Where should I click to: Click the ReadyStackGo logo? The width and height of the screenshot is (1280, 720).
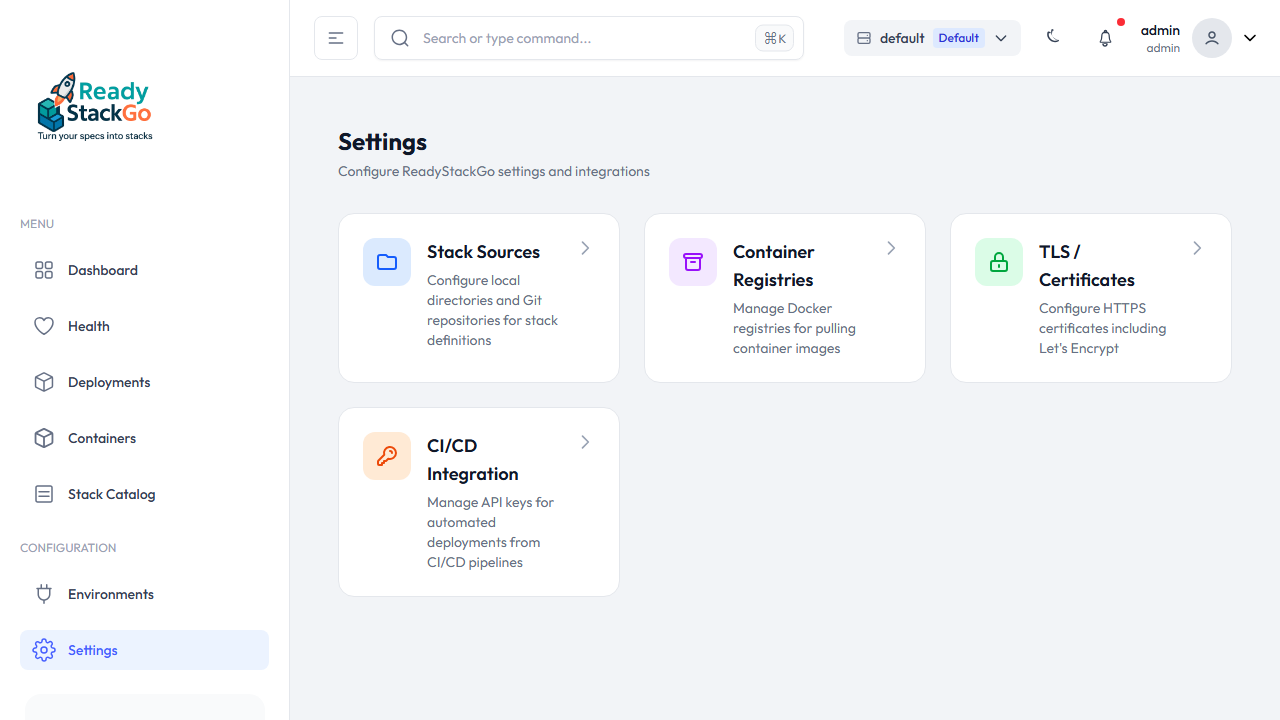[x=94, y=105]
